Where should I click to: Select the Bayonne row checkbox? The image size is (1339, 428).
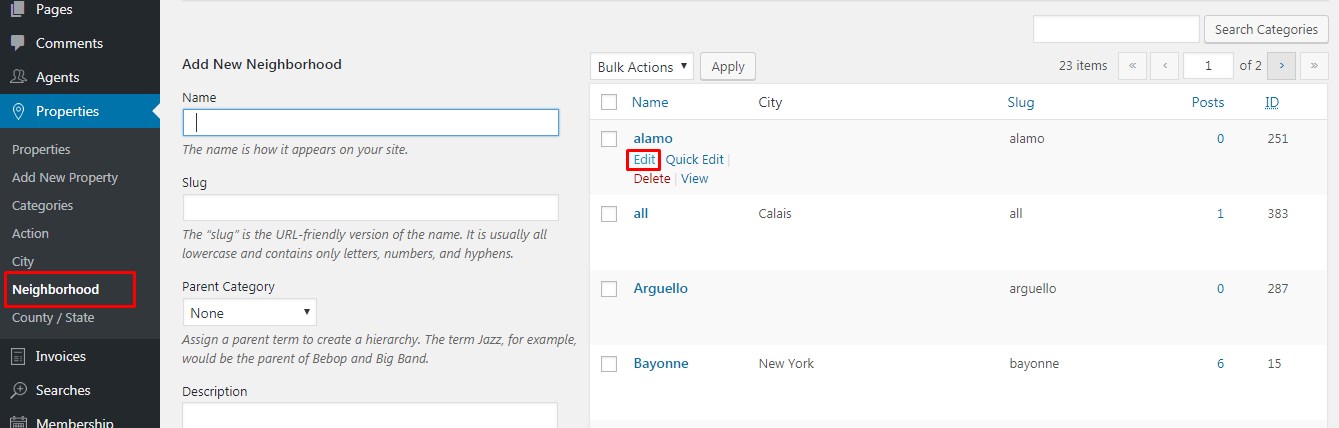click(609, 364)
